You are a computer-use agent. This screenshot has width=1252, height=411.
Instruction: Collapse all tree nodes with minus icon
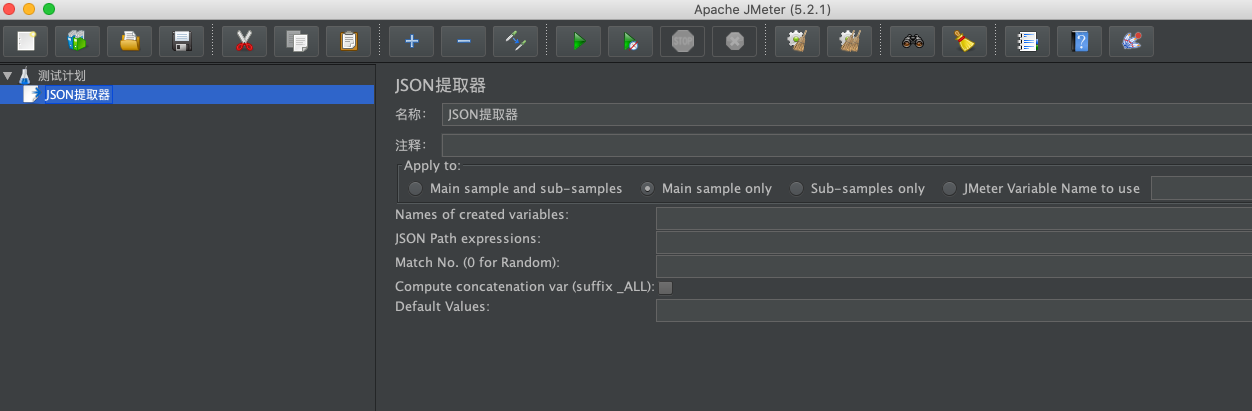coord(463,41)
